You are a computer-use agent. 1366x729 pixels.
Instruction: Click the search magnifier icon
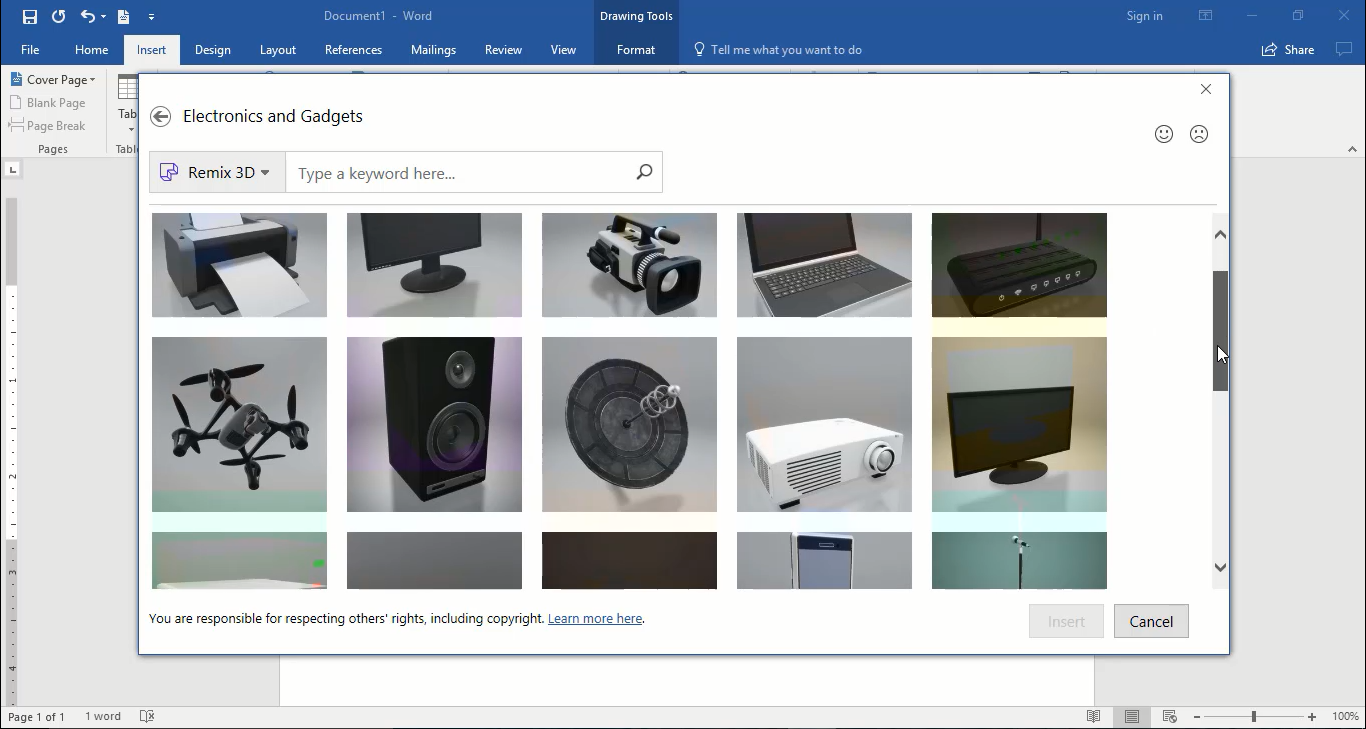click(644, 173)
